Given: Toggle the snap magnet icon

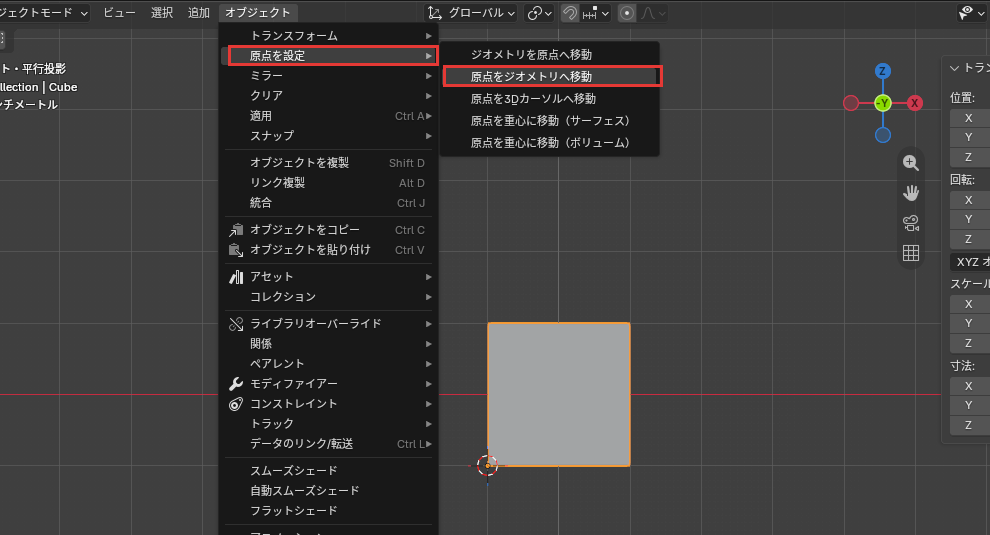Looking at the screenshot, I should 570,13.
